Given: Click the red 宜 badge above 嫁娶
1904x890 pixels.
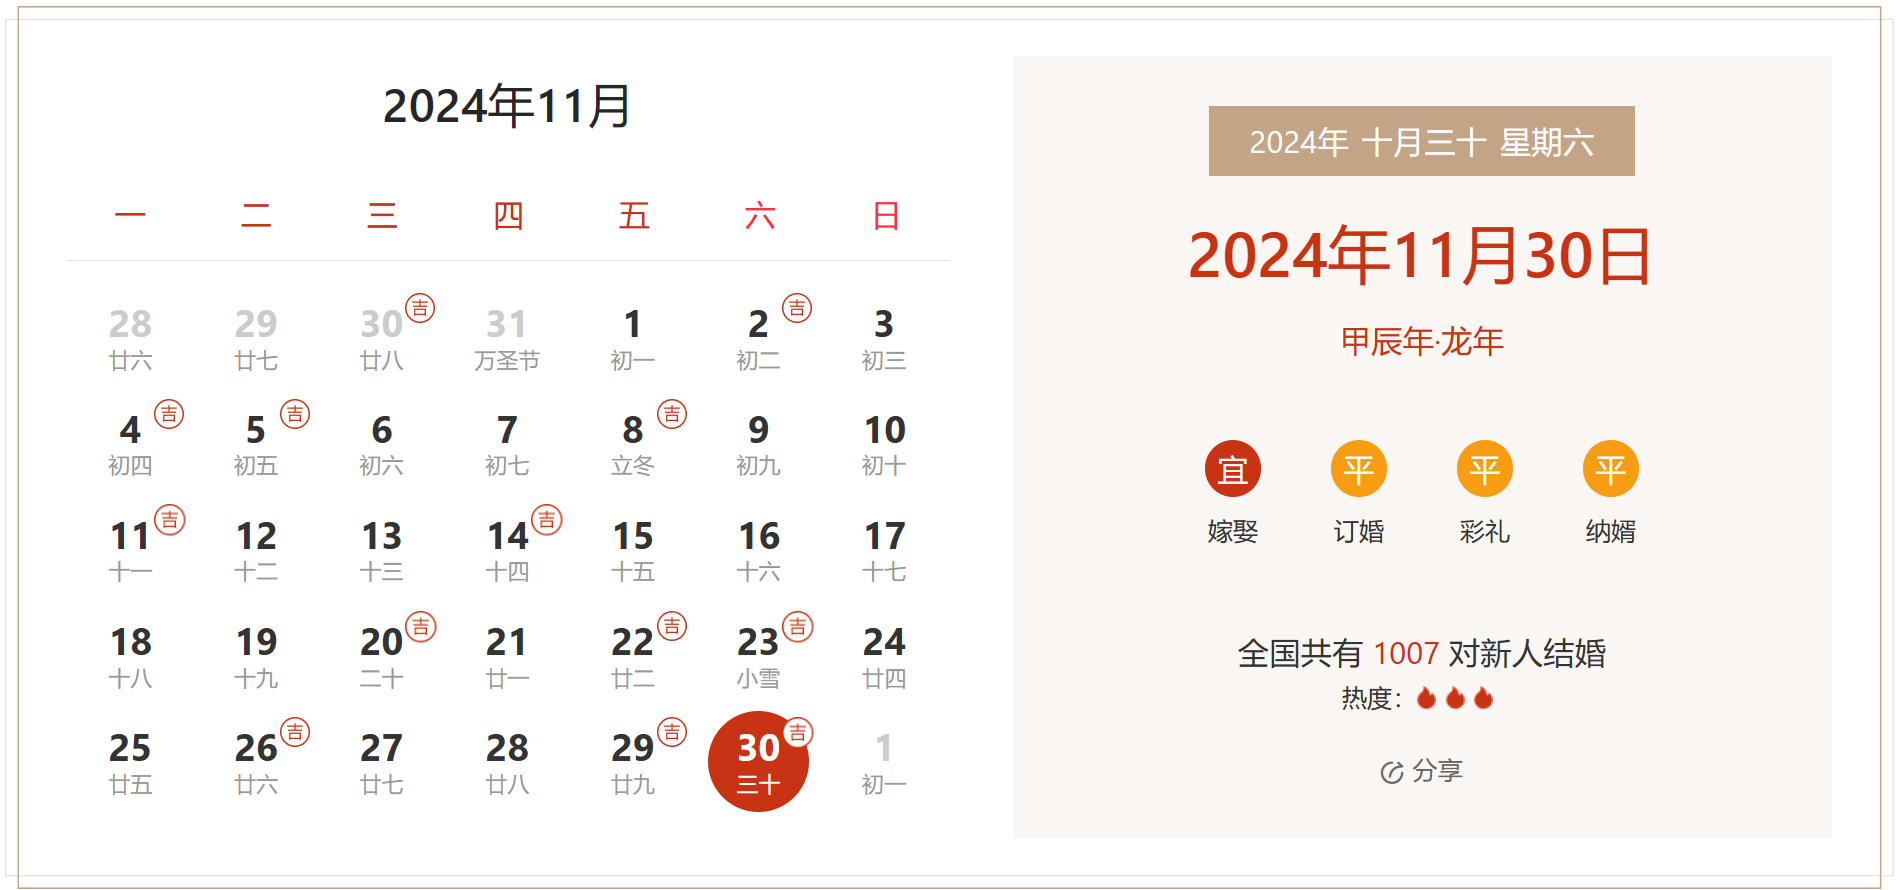Looking at the screenshot, I should 1232,469.
